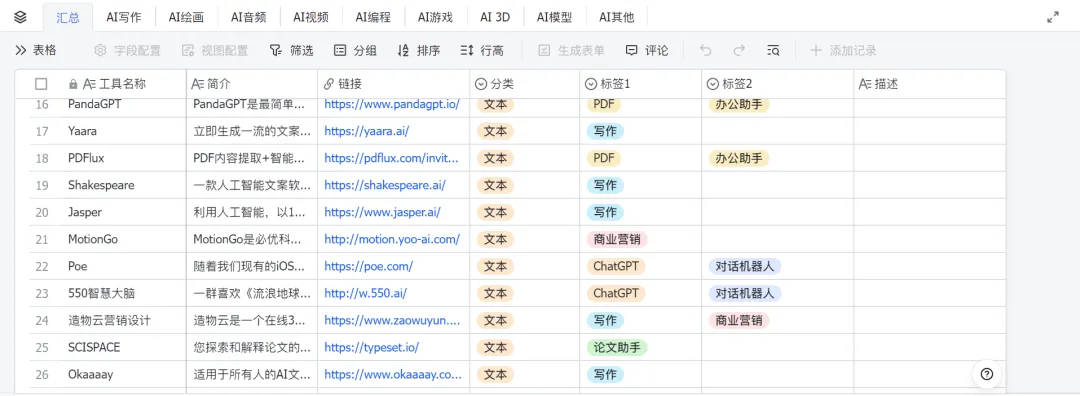Click the 评论 comments button
Viewport: 1080px width, 396px height.
coord(647,50)
